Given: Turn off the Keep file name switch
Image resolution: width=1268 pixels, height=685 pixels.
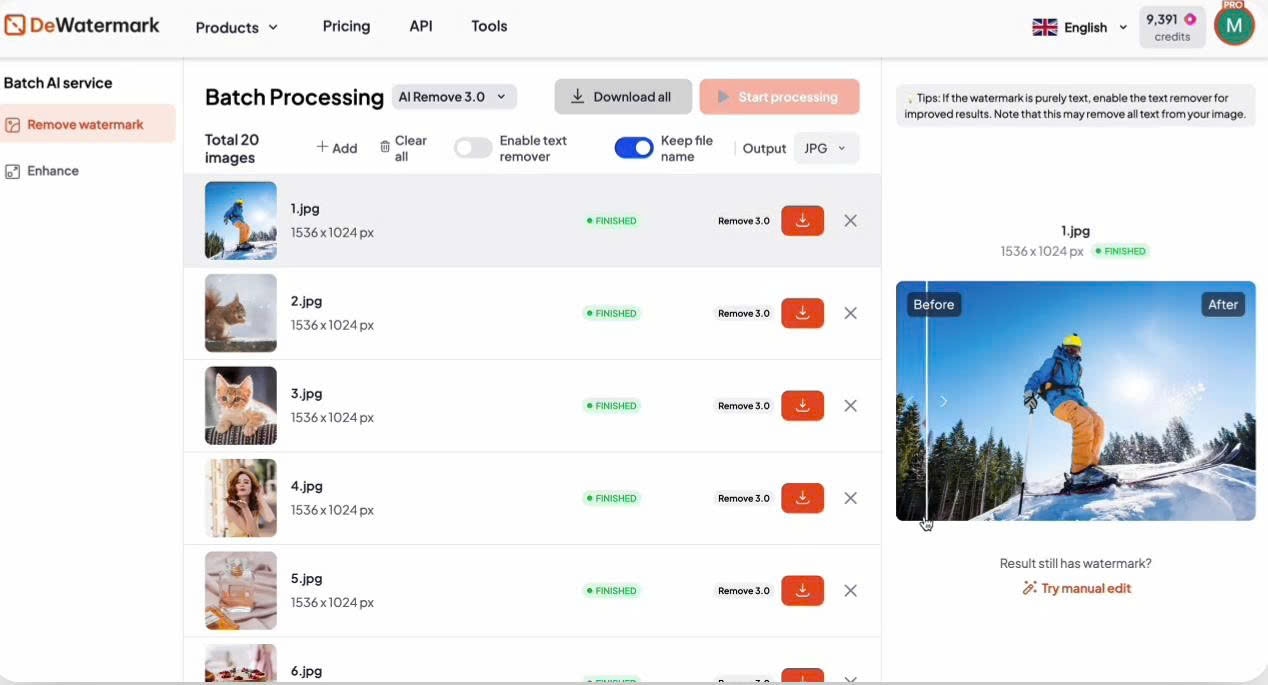Looking at the screenshot, I should 634,149.
